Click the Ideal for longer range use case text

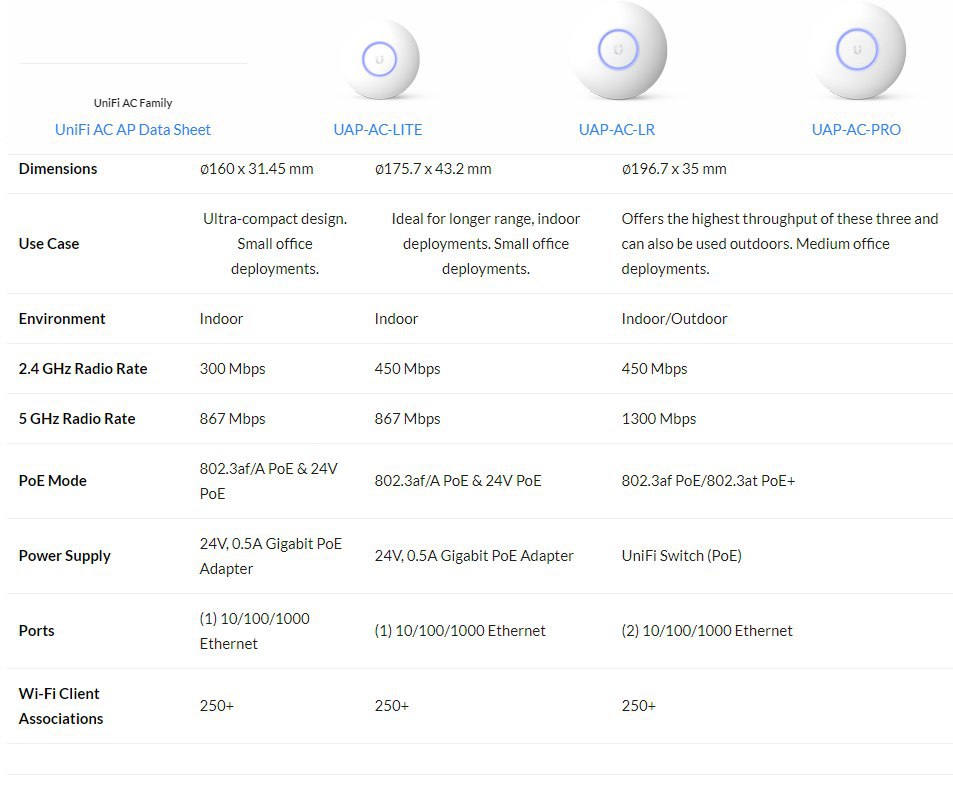(x=486, y=244)
